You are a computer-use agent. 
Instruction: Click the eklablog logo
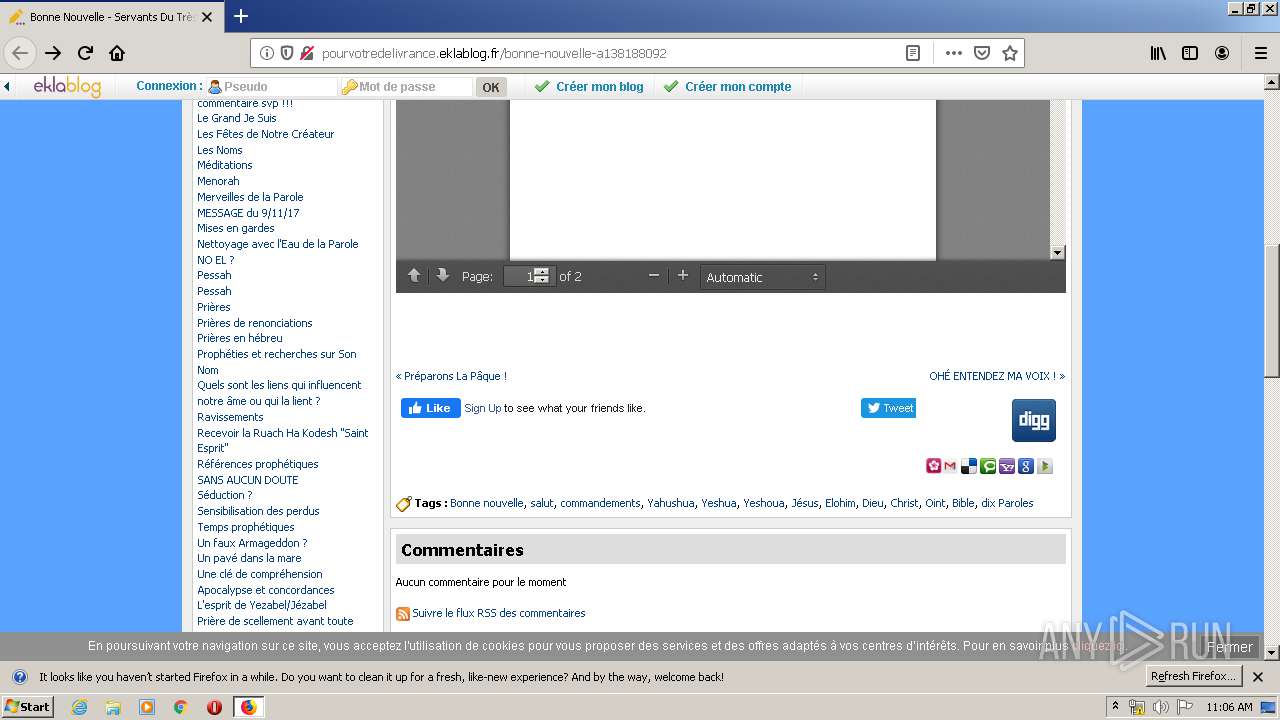(x=67, y=87)
